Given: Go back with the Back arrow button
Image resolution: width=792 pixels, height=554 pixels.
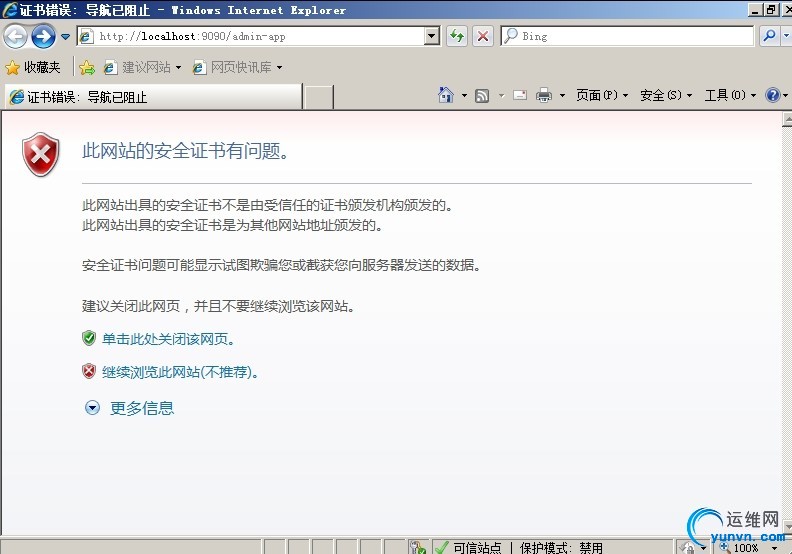Looking at the screenshot, I should tap(15, 36).
